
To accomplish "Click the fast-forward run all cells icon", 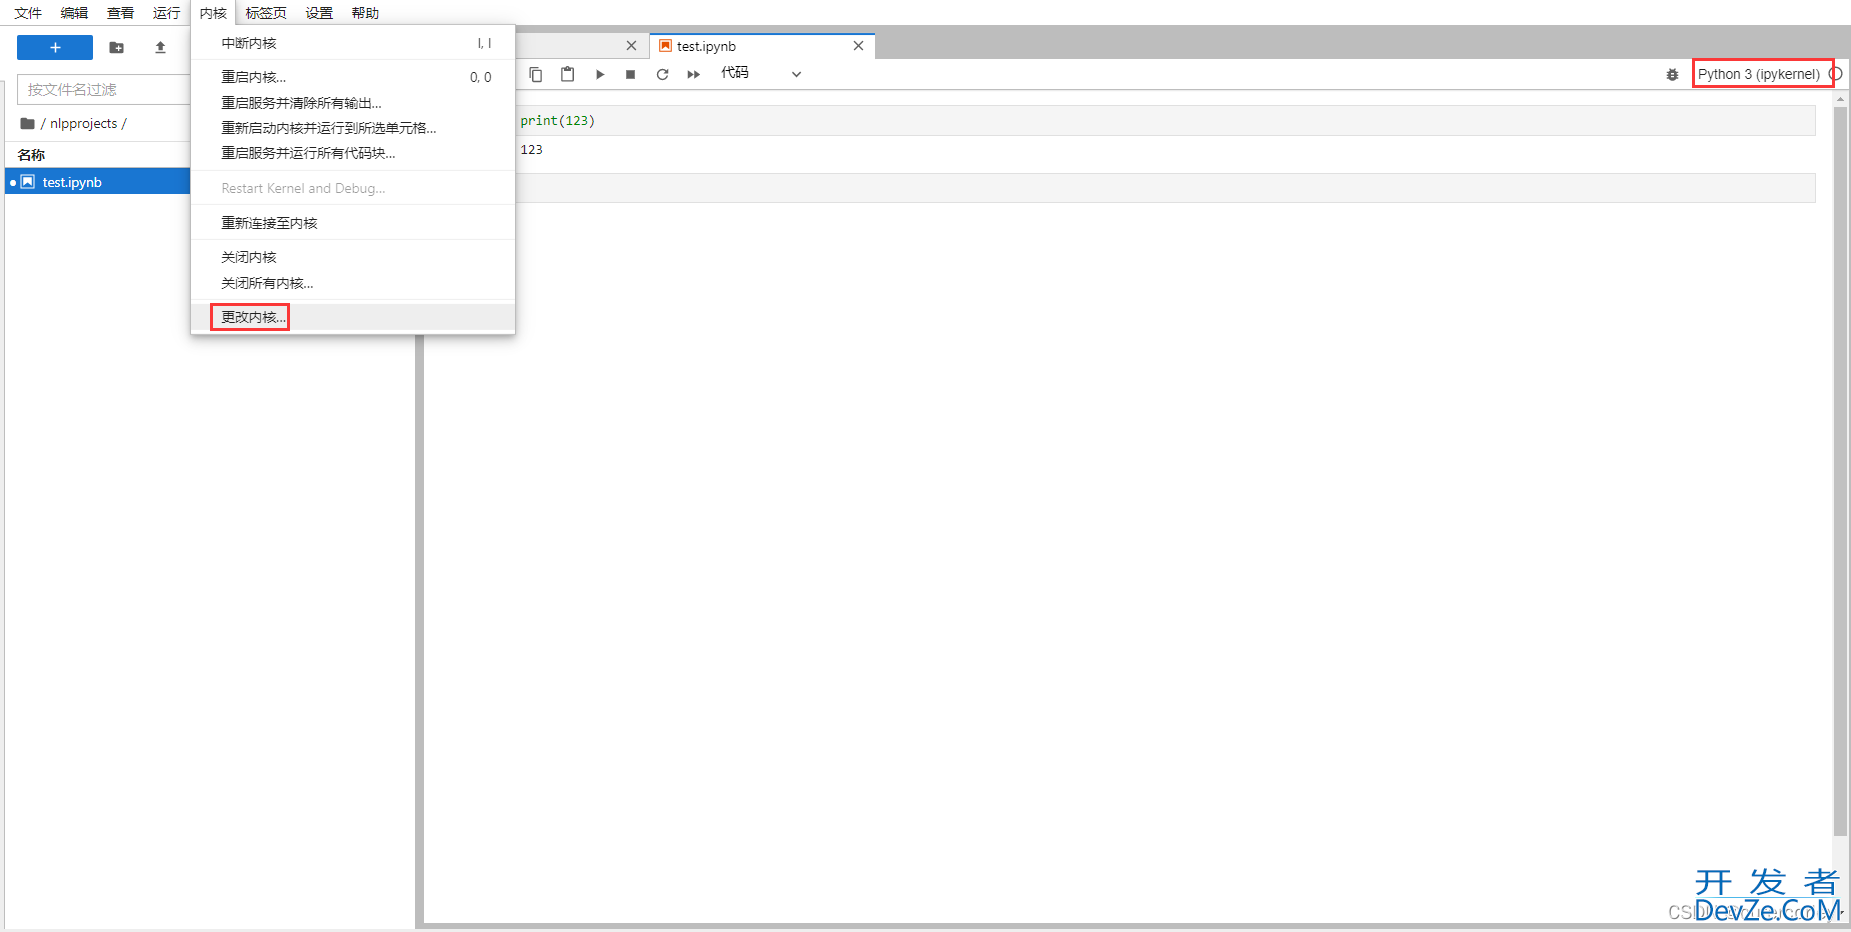I will [x=693, y=74].
